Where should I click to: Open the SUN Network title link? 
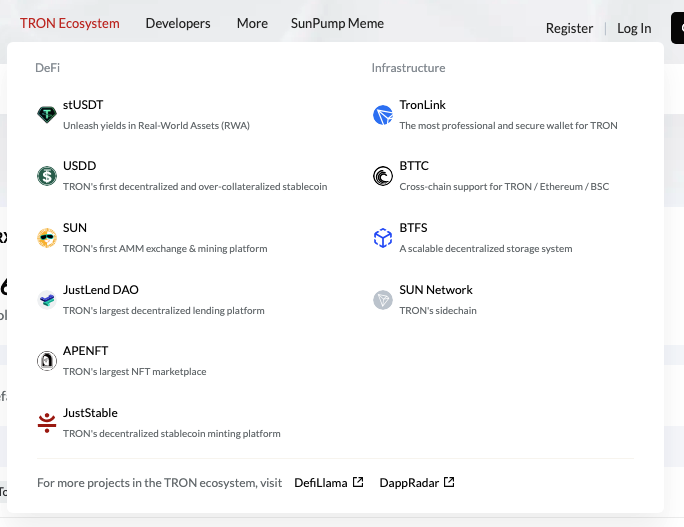pyautogui.click(x=436, y=290)
